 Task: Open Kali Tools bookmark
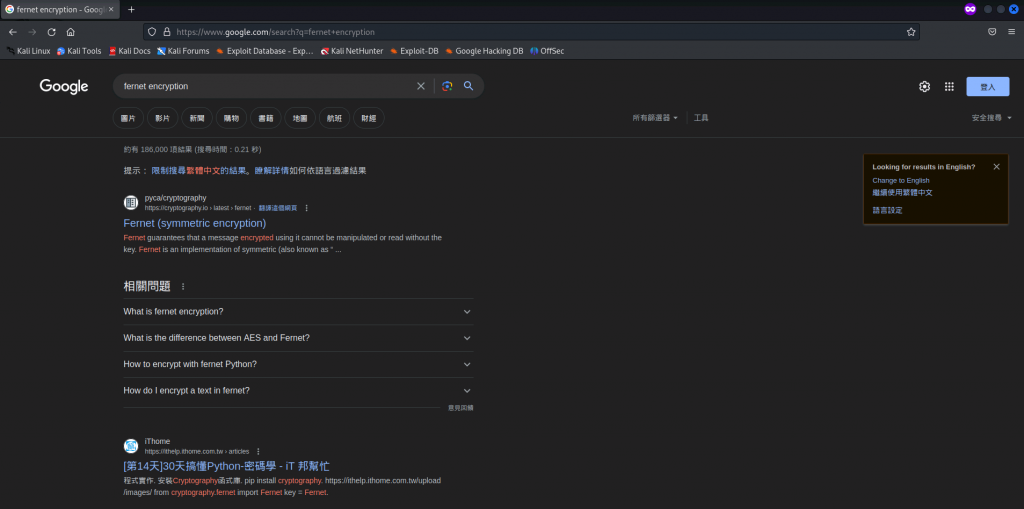79,51
